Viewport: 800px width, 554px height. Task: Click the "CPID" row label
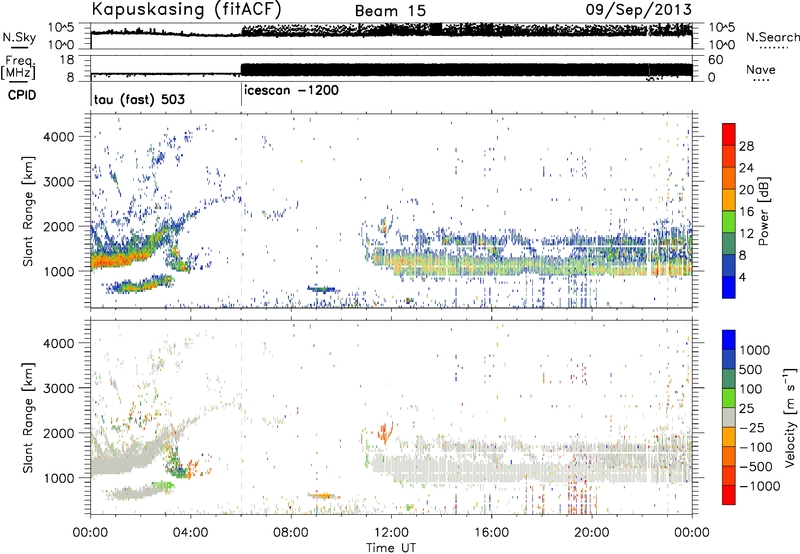point(22,95)
